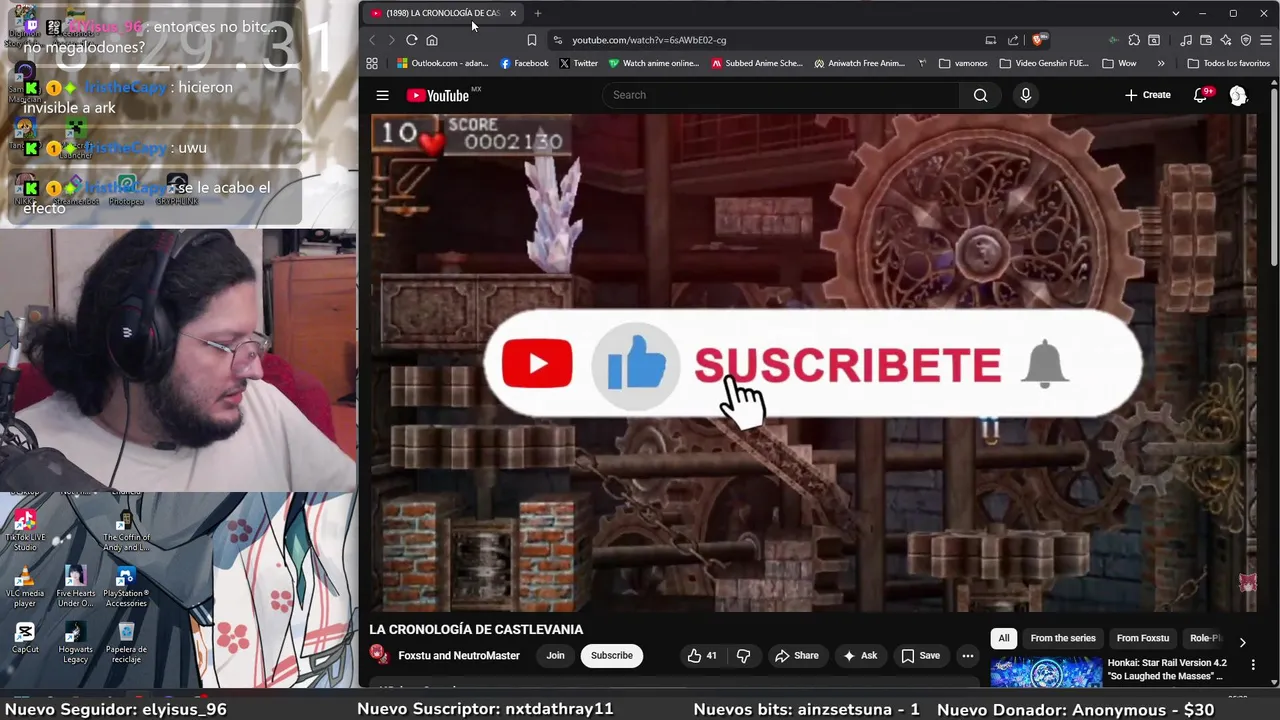The width and height of the screenshot is (1280, 720).
Task: Click LA CRONOLOGÍA DE CASTLEVANIA video title
Action: click(x=476, y=630)
